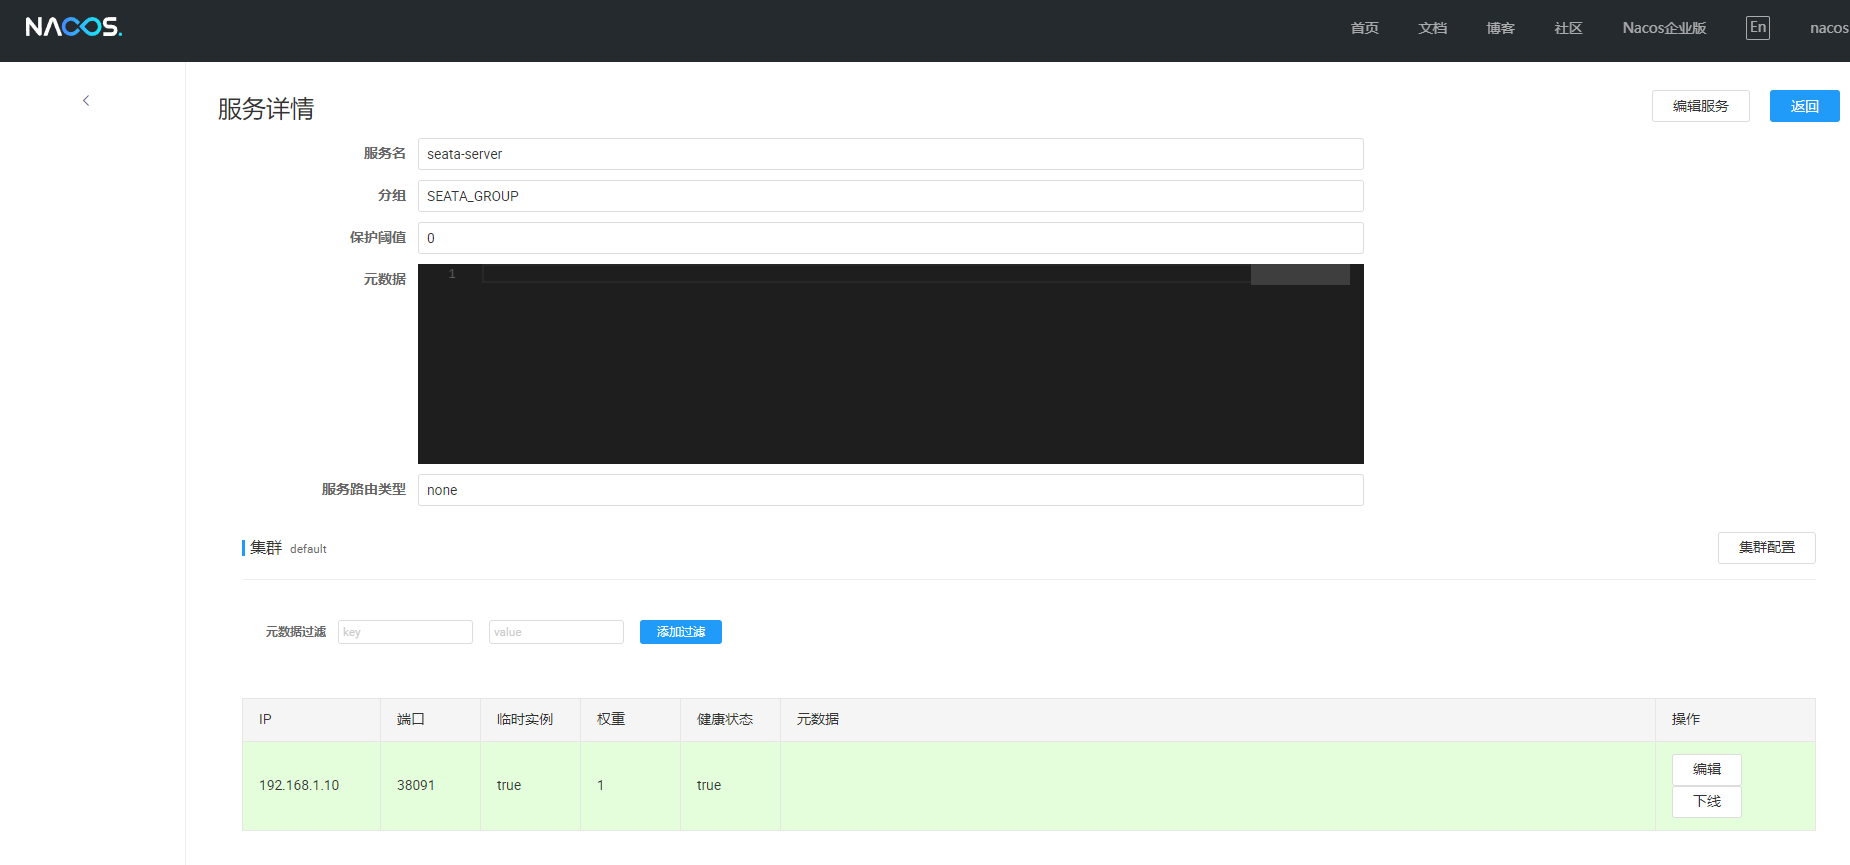Click the 服务名 field showing seata-server
The image size is (1850, 865).
[x=890, y=154]
